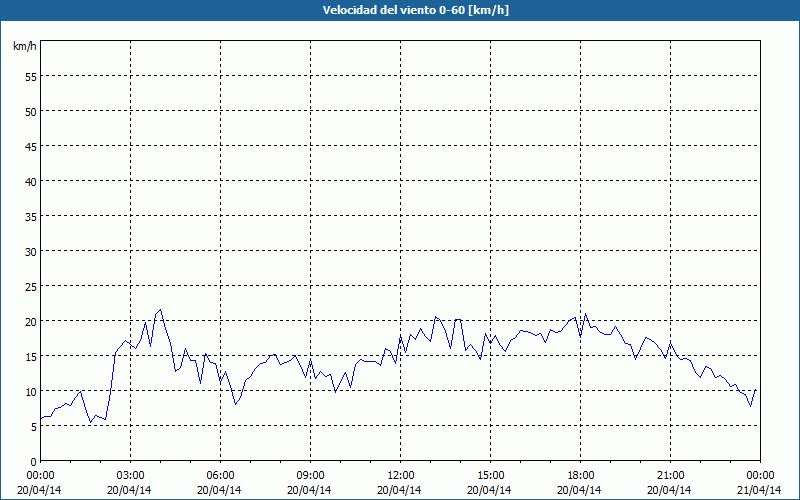Viewport: 800px width, 500px height.
Task: Select the 06:00 time label
Action: pos(220,475)
